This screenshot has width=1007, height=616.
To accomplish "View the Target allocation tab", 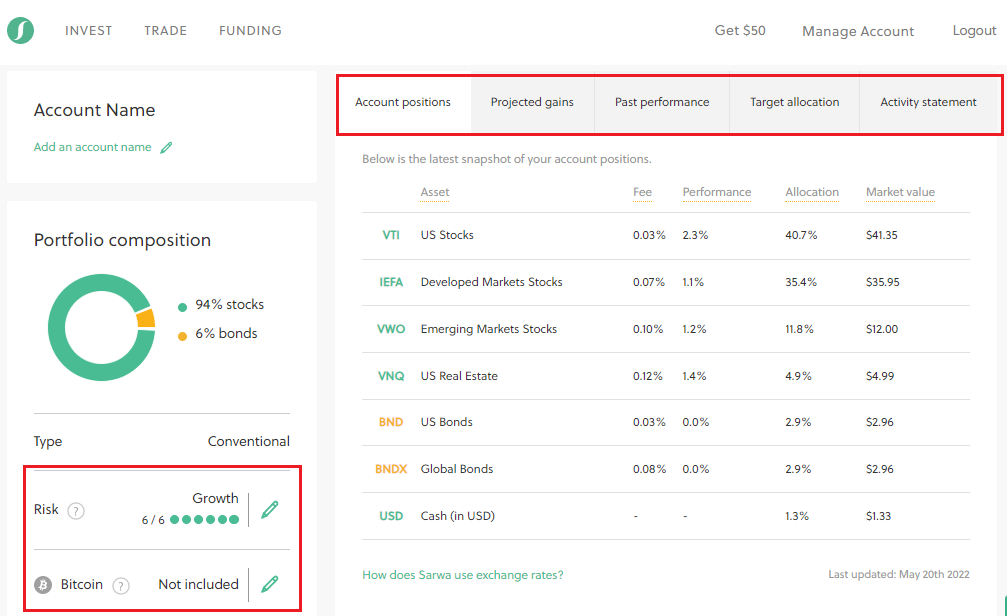I will pyautogui.click(x=793, y=102).
